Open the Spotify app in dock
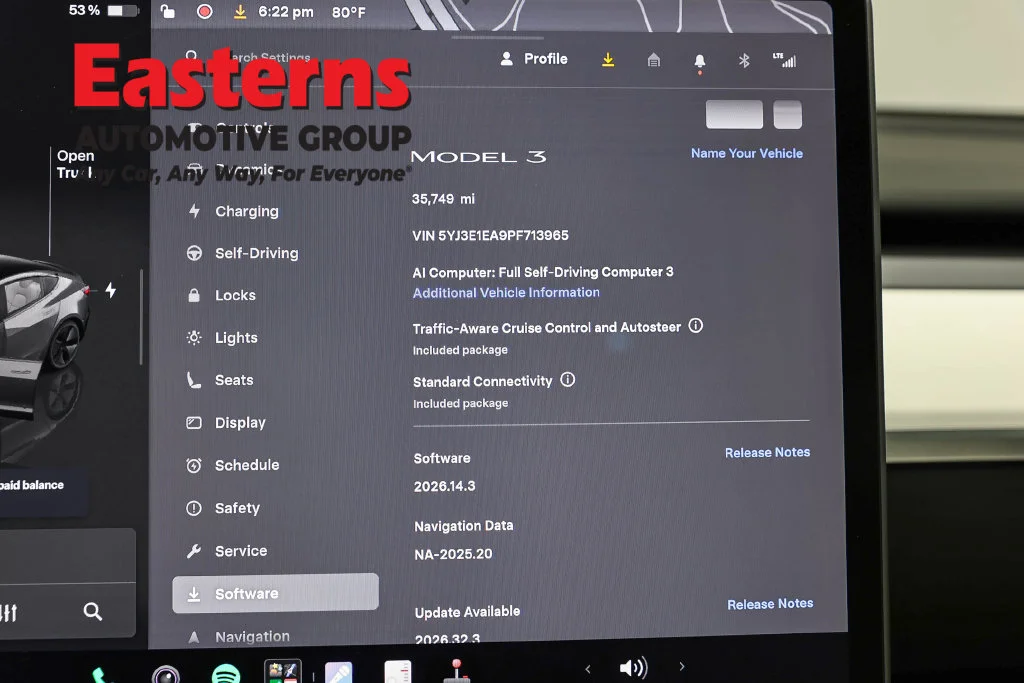 point(226,674)
